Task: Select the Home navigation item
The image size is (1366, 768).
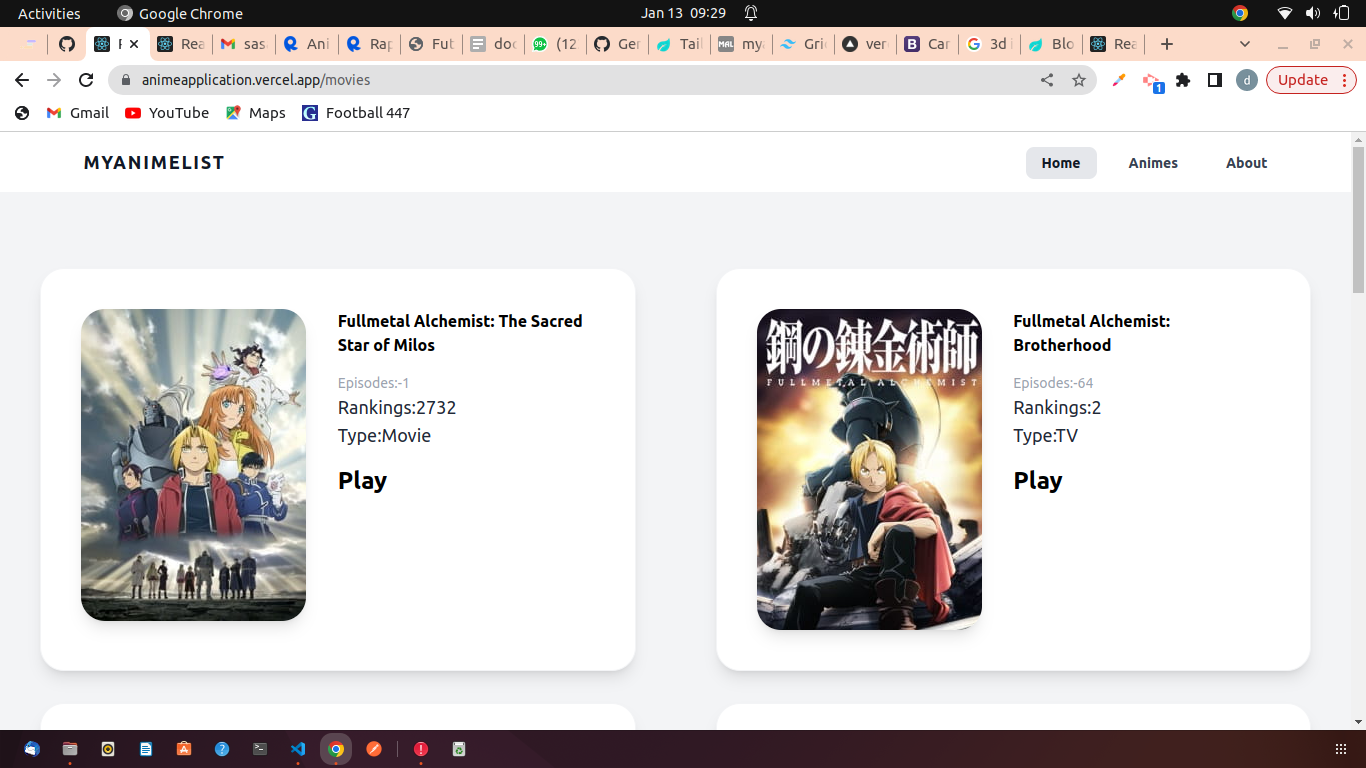Action: pyautogui.click(x=1061, y=162)
